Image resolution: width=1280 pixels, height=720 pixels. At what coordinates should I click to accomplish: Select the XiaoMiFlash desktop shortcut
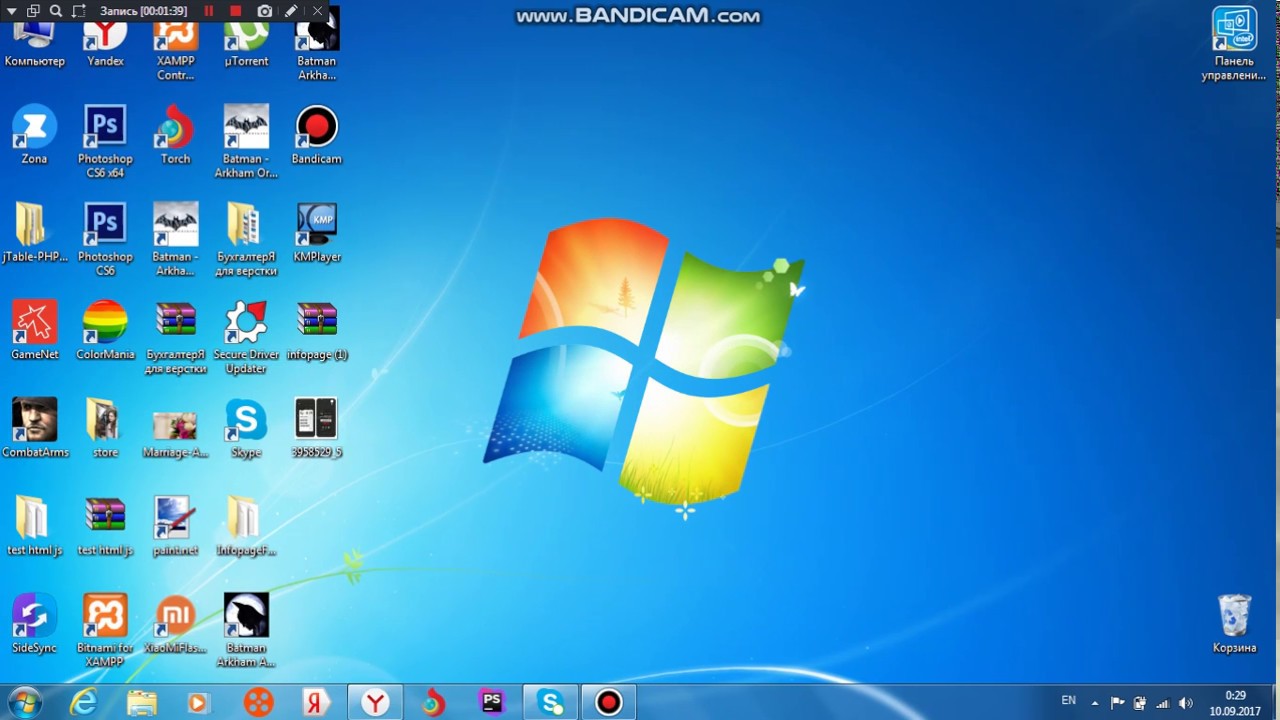[x=175, y=625]
